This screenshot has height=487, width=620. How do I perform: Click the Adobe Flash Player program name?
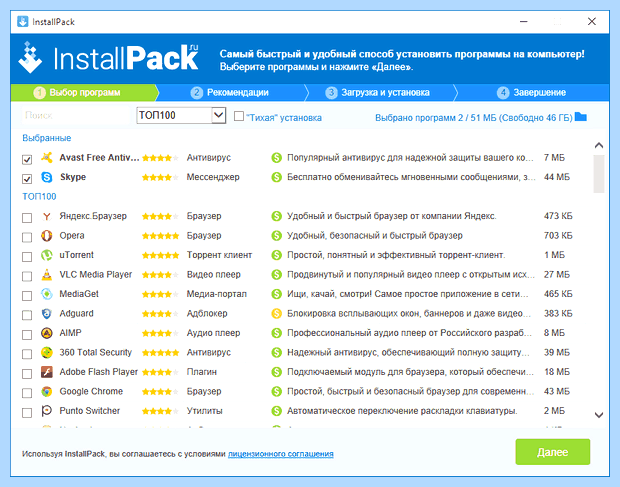98,372
